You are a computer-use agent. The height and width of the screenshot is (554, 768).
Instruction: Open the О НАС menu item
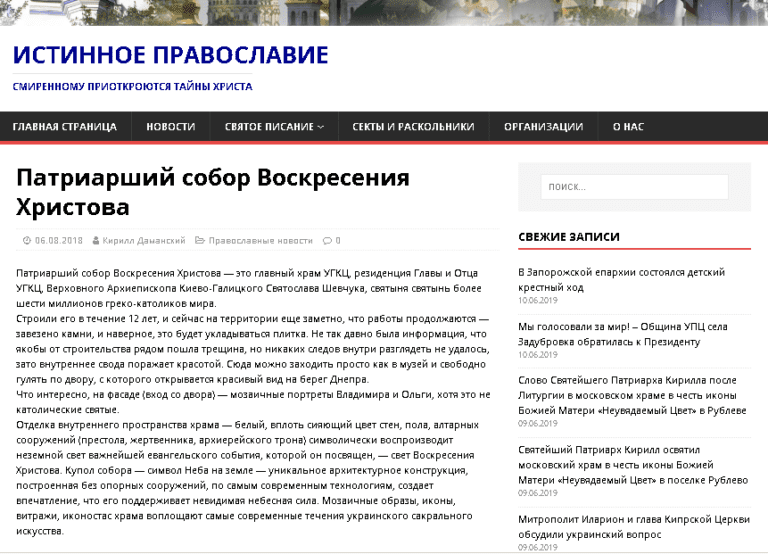628,127
